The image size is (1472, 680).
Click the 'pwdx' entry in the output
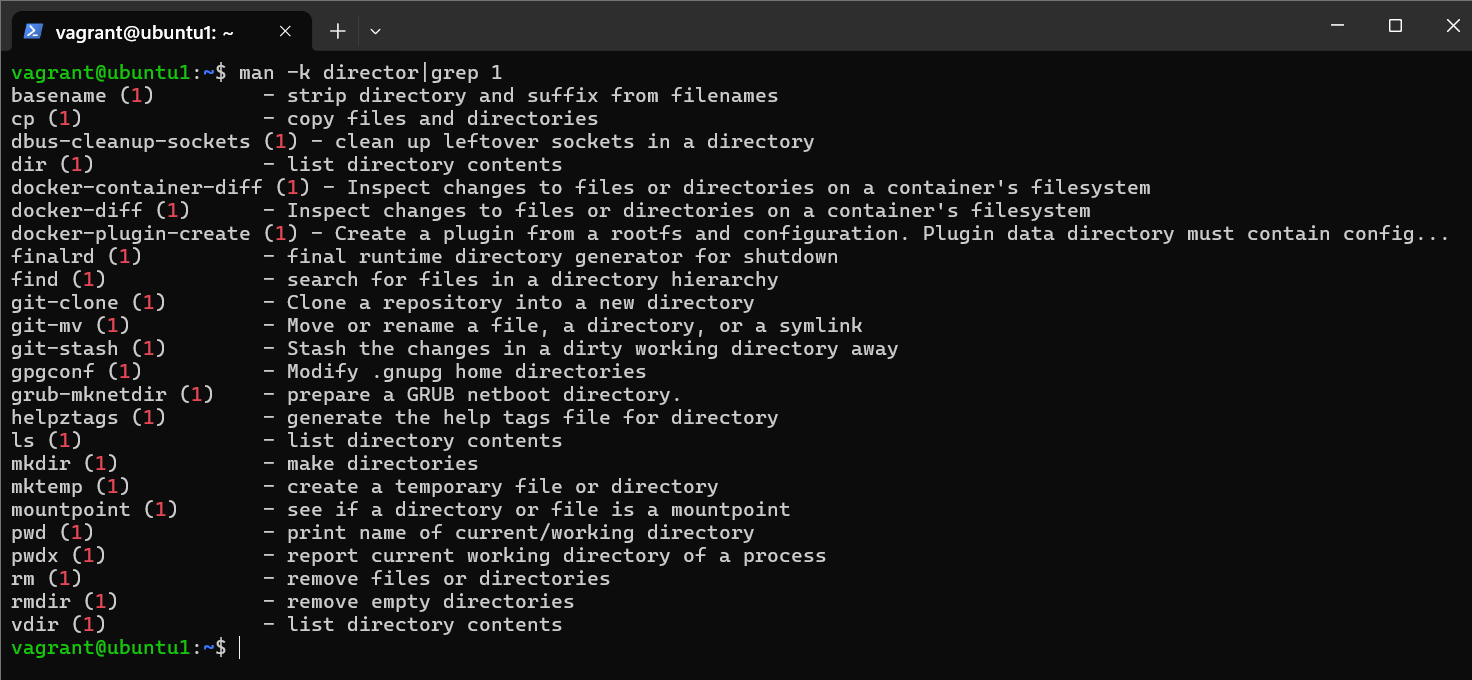click(34, 556)
